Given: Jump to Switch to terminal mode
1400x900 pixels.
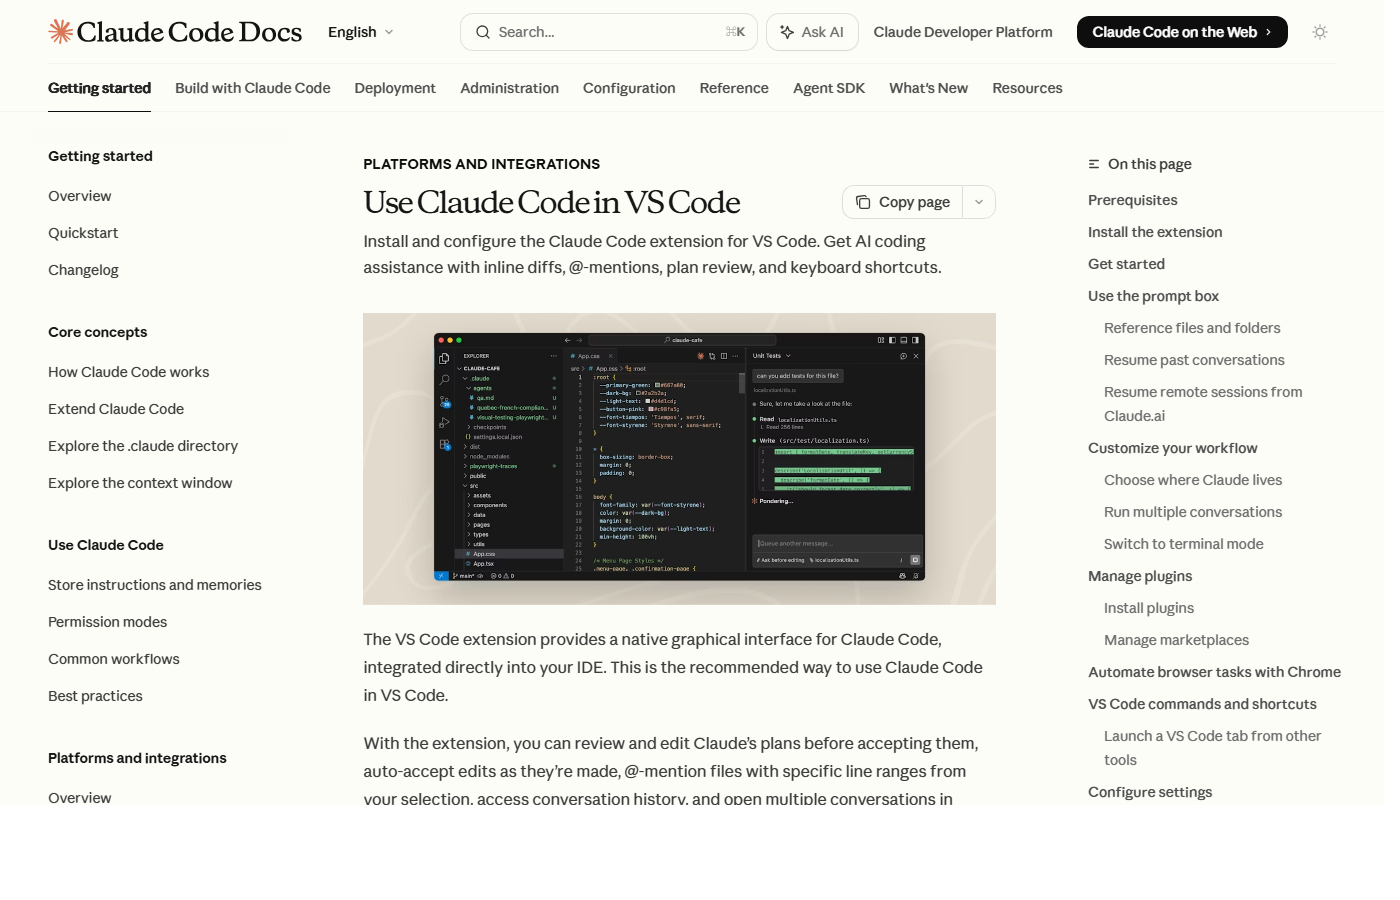Looking at the screenshot, I should 1184,544.
